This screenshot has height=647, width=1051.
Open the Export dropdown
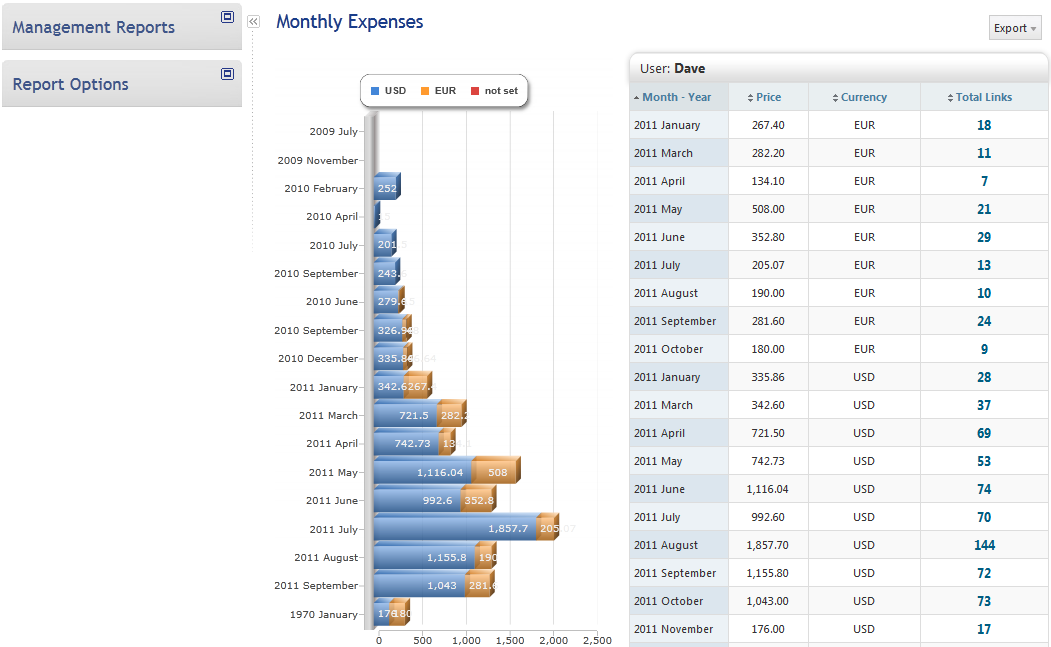(x=1014, y=28)
